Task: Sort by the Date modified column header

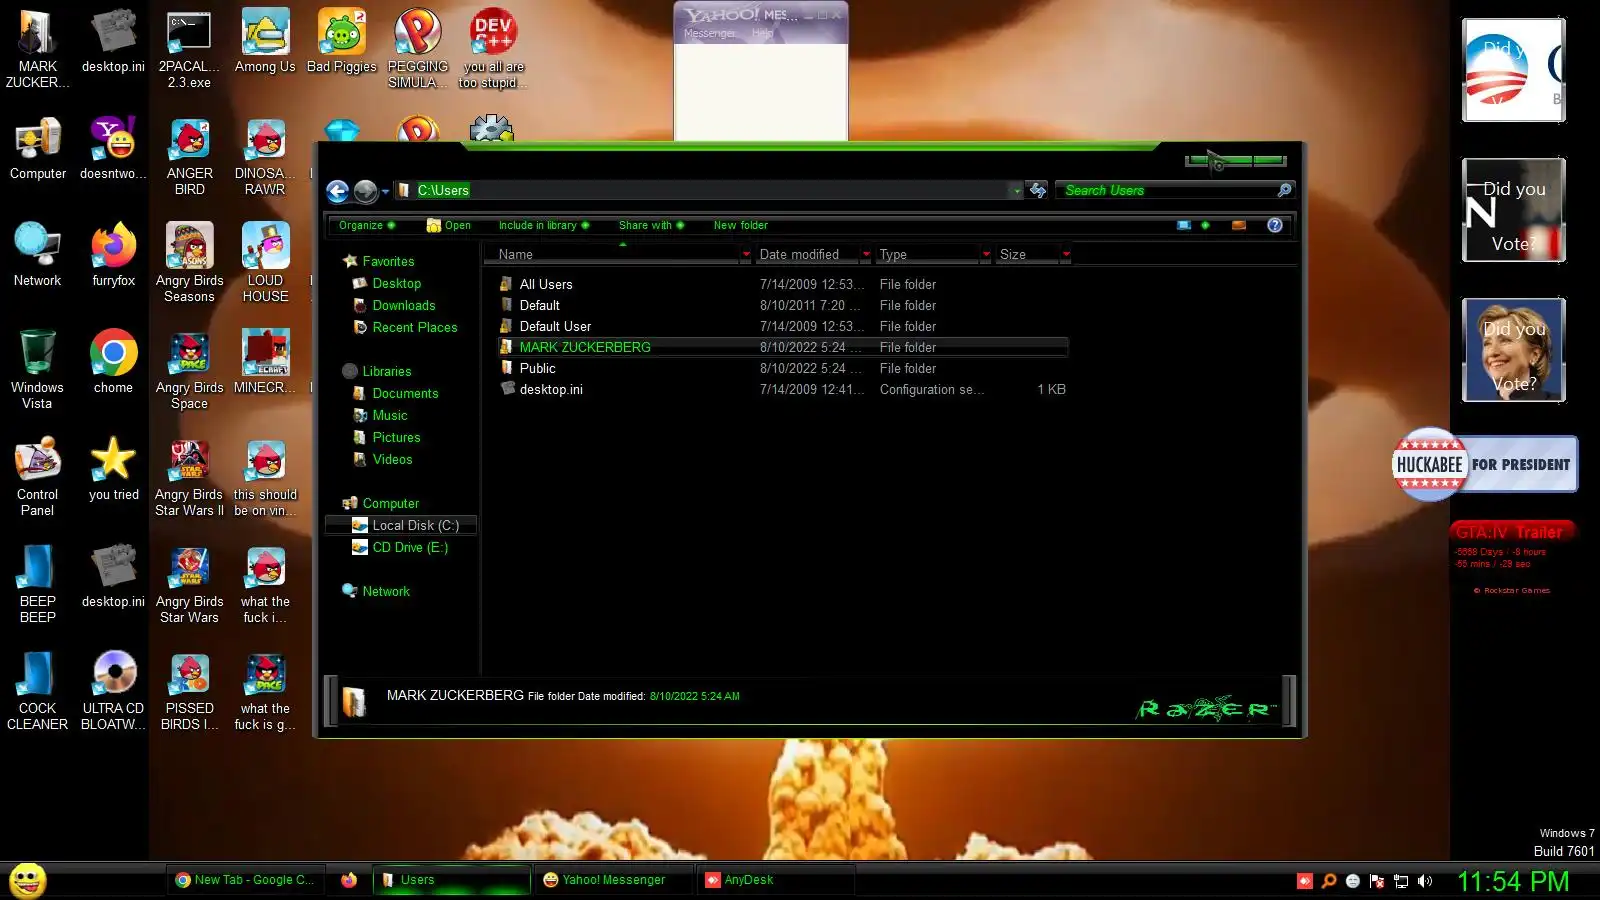Action: click(807, 254)
